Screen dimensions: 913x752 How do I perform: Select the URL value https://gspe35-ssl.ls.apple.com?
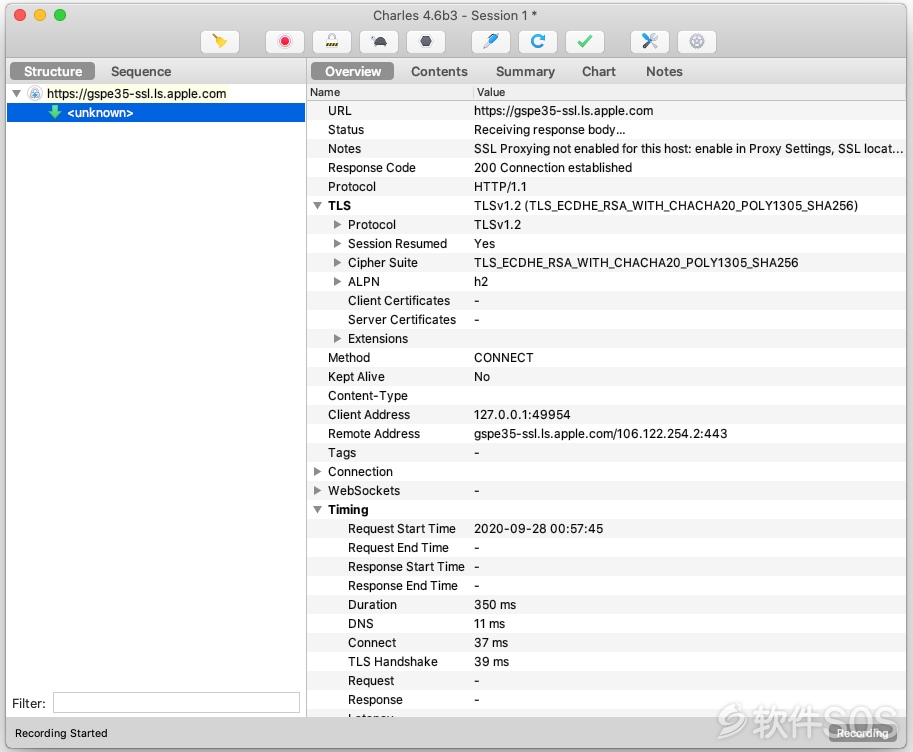click(x=563, y=111)
